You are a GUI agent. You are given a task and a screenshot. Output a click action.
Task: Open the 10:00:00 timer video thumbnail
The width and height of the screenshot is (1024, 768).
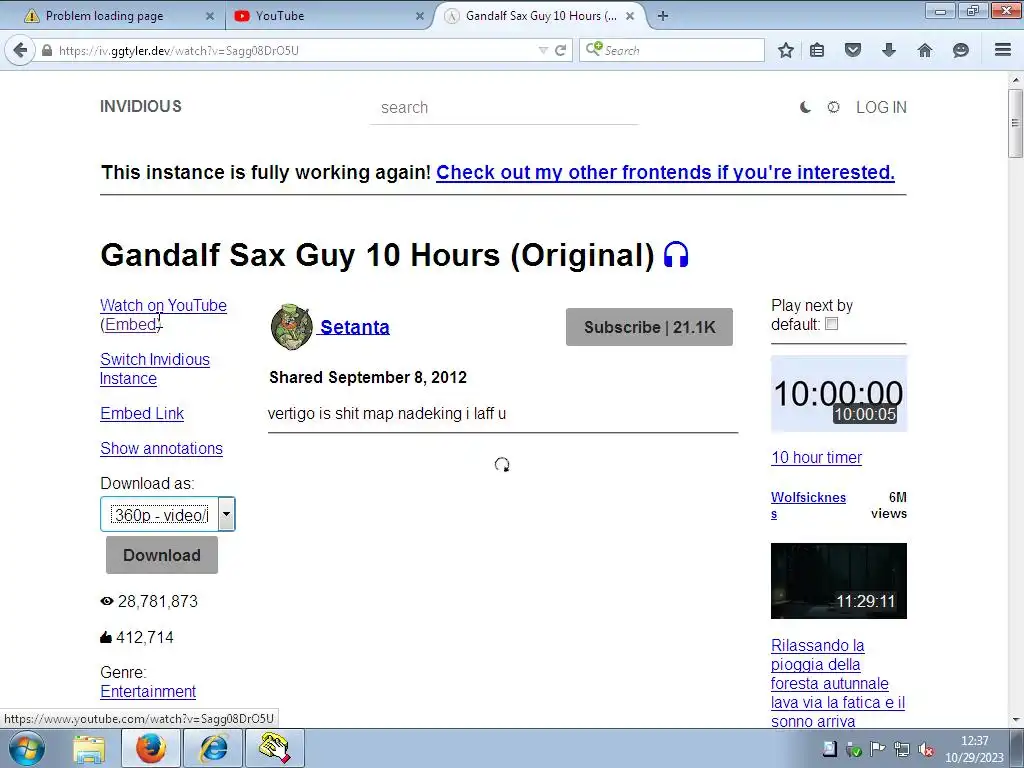839,394
